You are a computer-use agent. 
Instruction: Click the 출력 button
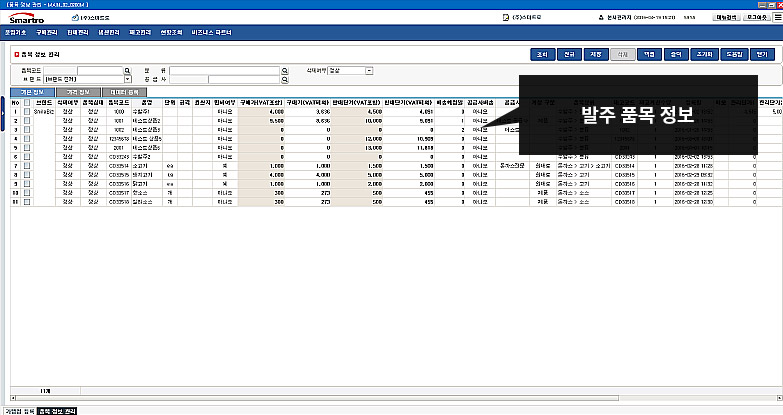click(x=676, y=54)
